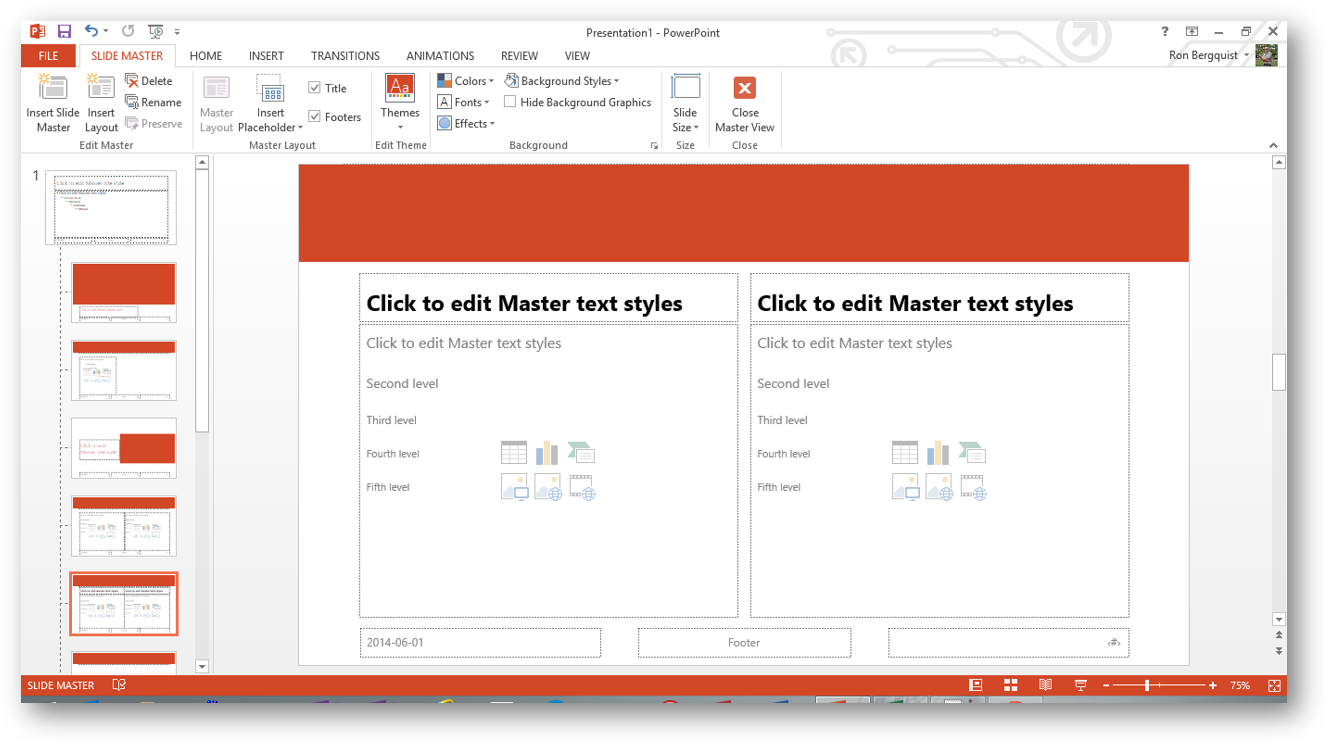Viewport: 1328px width, 744px height.
Task: Select the title slide layout thumbnail
Action: coord(123,293)
